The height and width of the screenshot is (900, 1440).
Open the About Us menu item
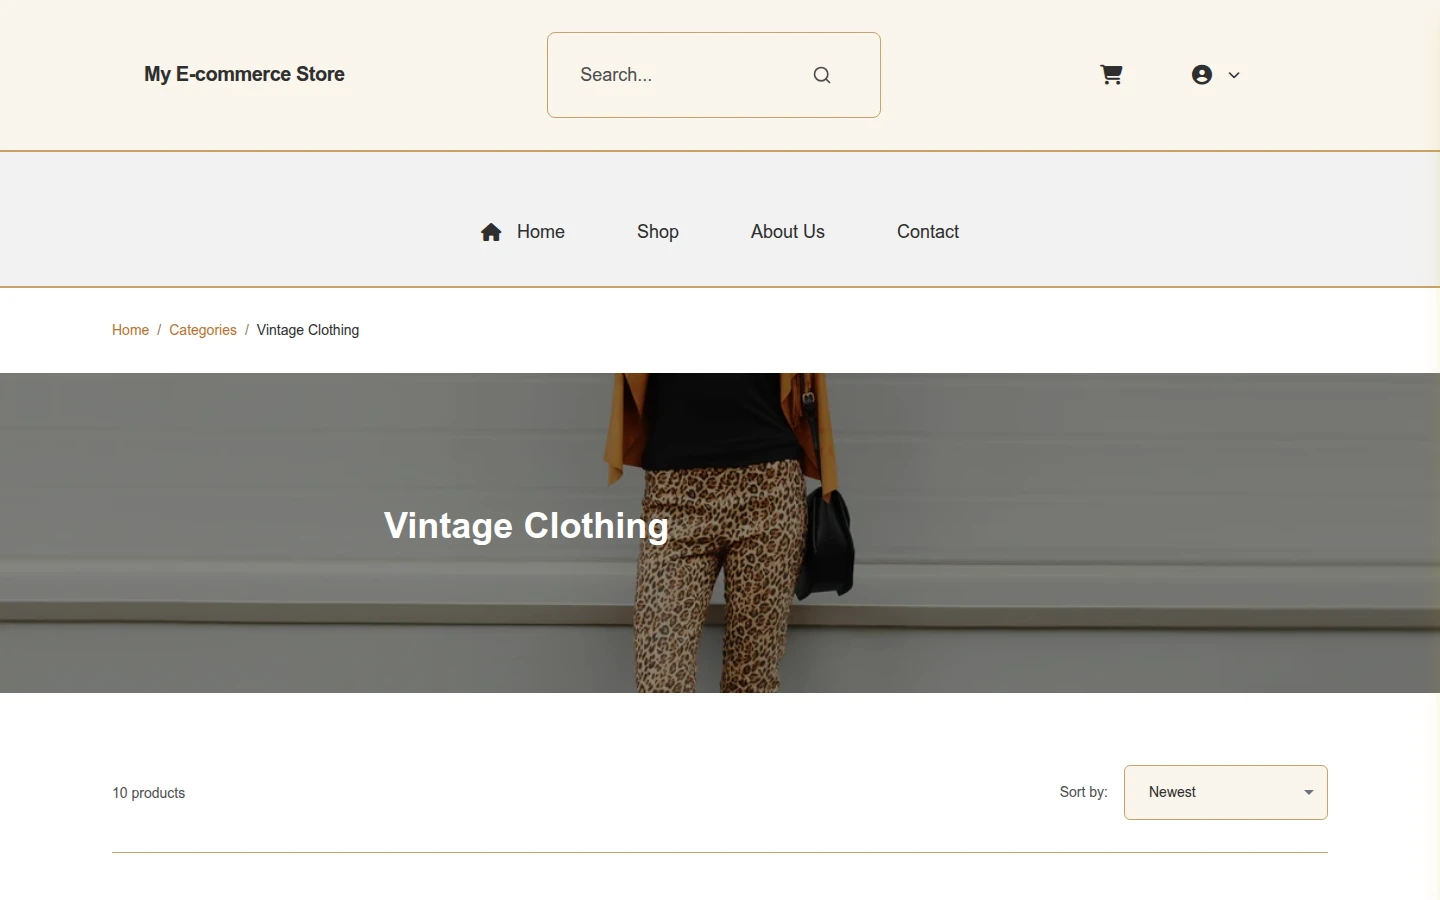point(788,232)
